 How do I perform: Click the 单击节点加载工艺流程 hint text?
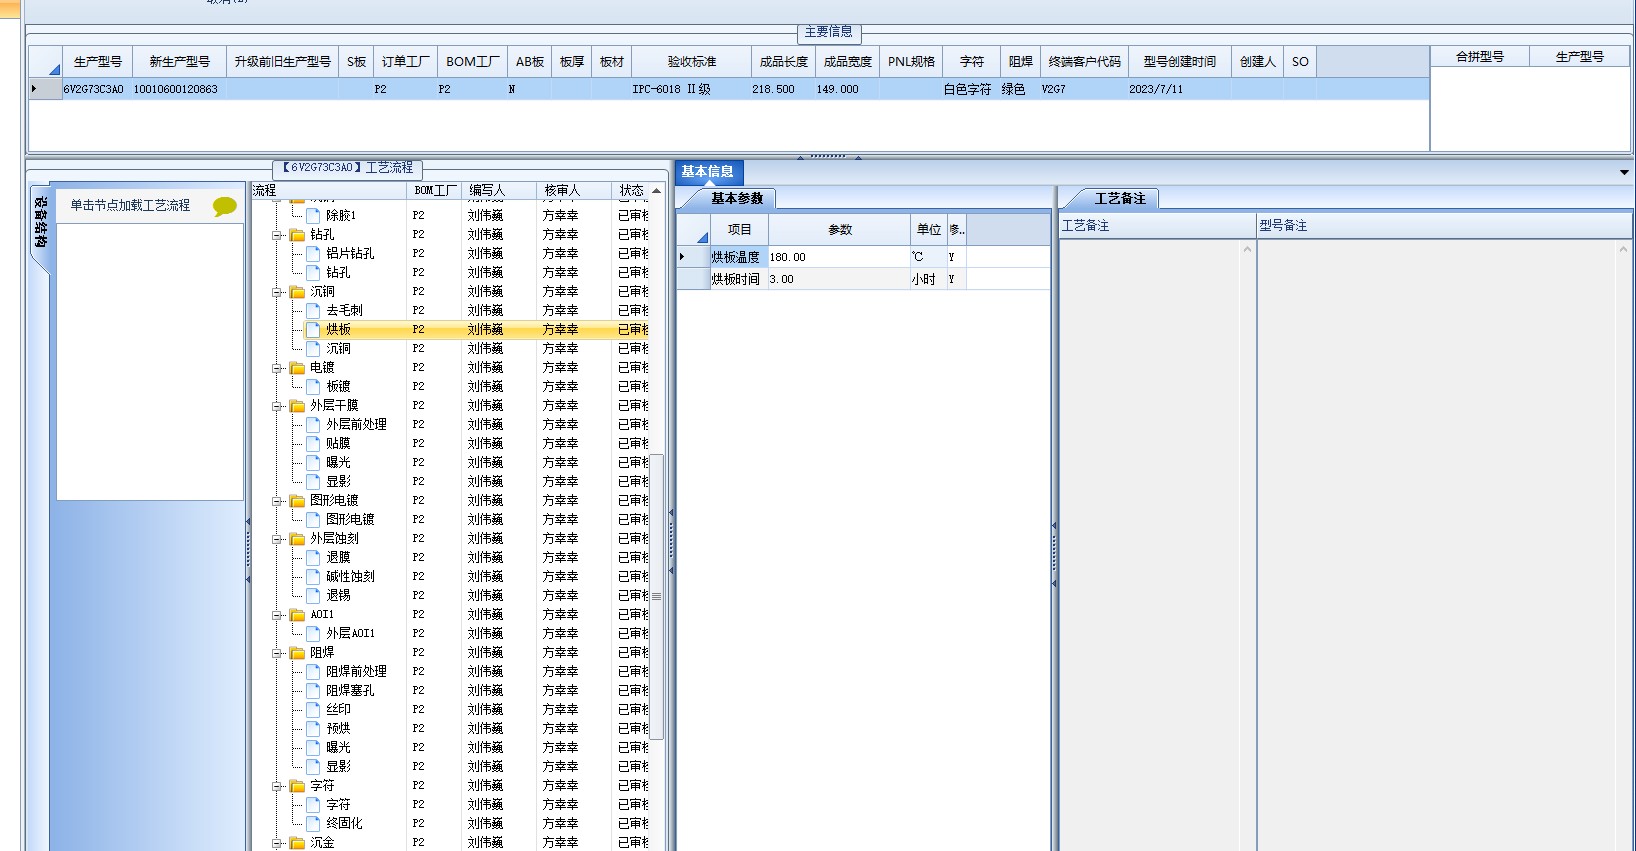[130, 205]
